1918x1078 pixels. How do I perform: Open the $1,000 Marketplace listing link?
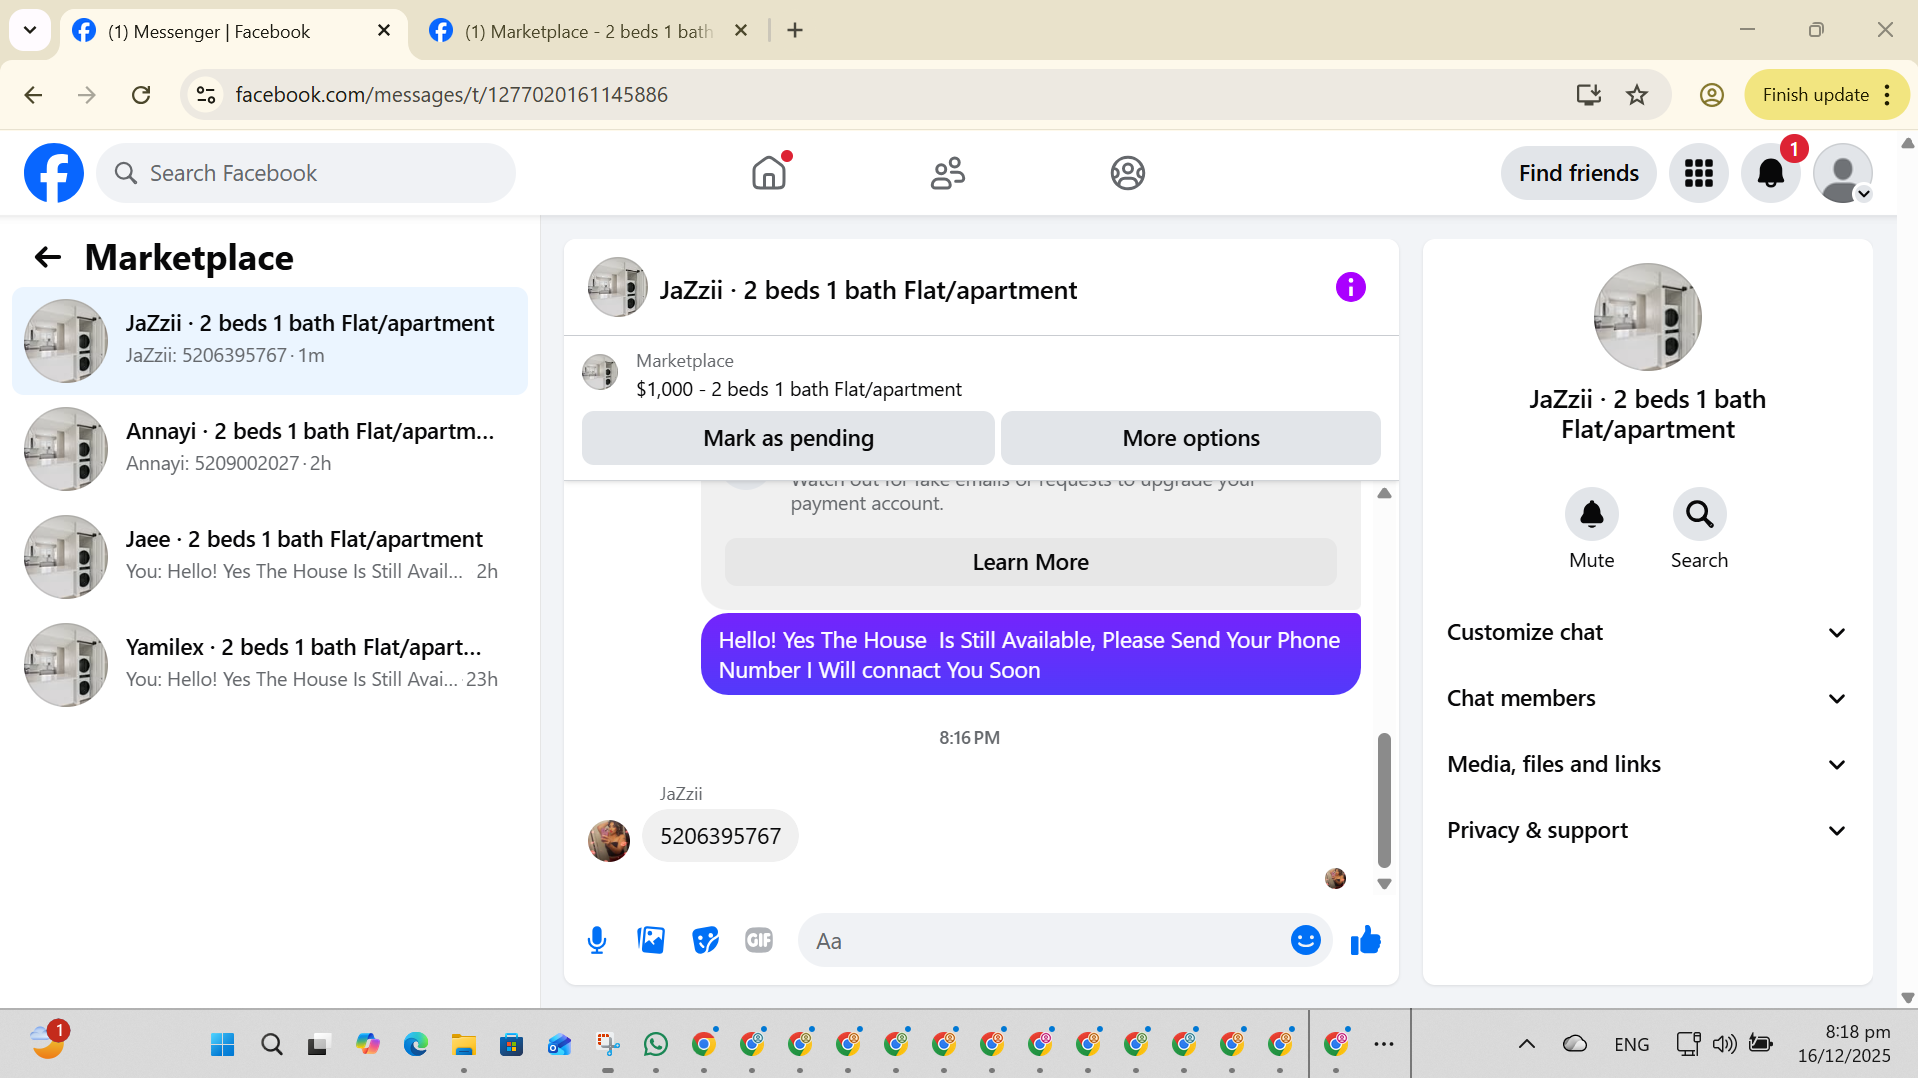[x=799, y=389]
